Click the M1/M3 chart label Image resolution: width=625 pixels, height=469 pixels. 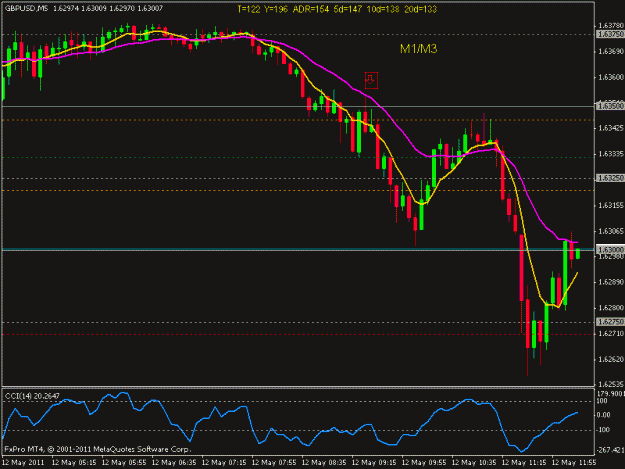419,49
